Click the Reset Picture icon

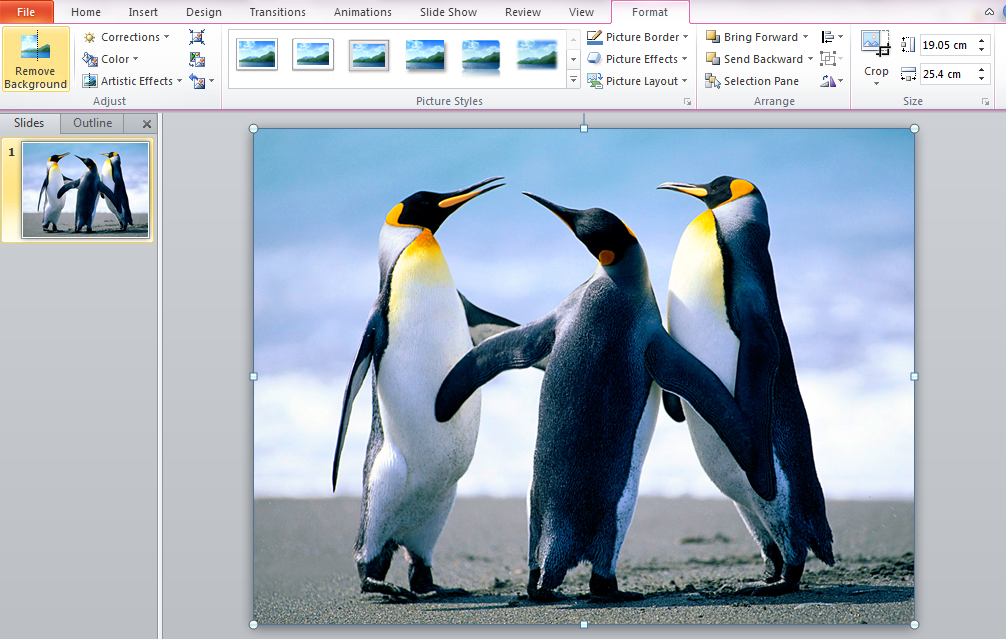(197, 81)
